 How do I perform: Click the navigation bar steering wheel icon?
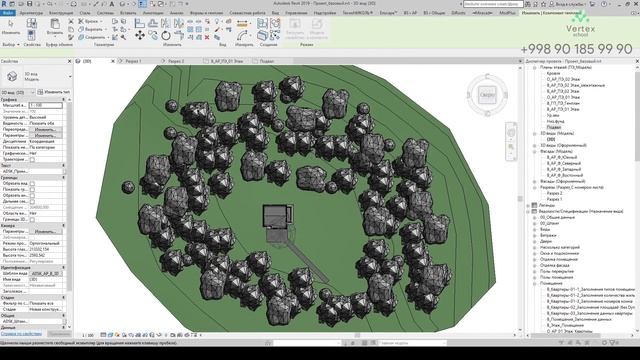(x=511, y=133)
